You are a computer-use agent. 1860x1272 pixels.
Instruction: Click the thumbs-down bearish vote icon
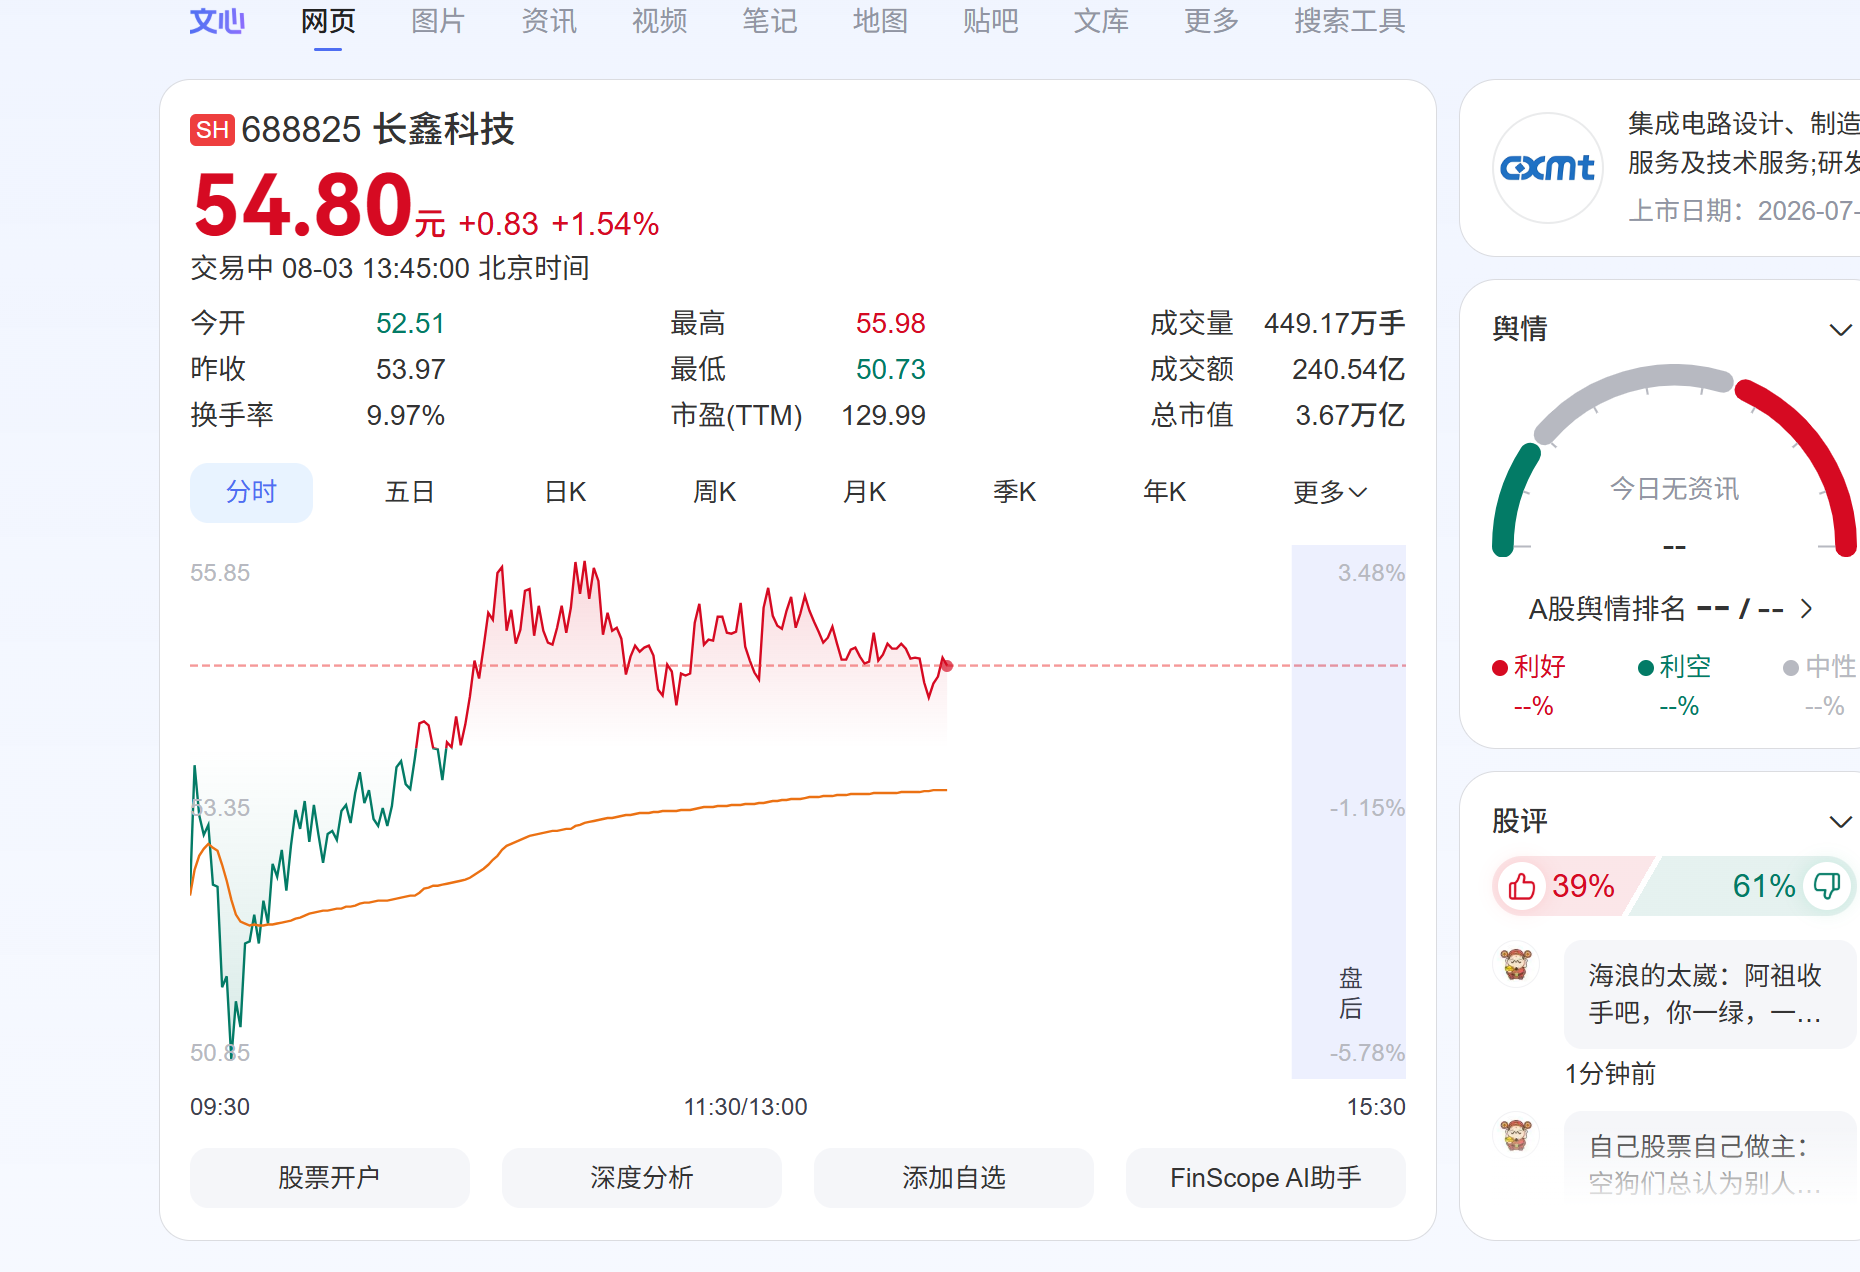[1827, 886]
